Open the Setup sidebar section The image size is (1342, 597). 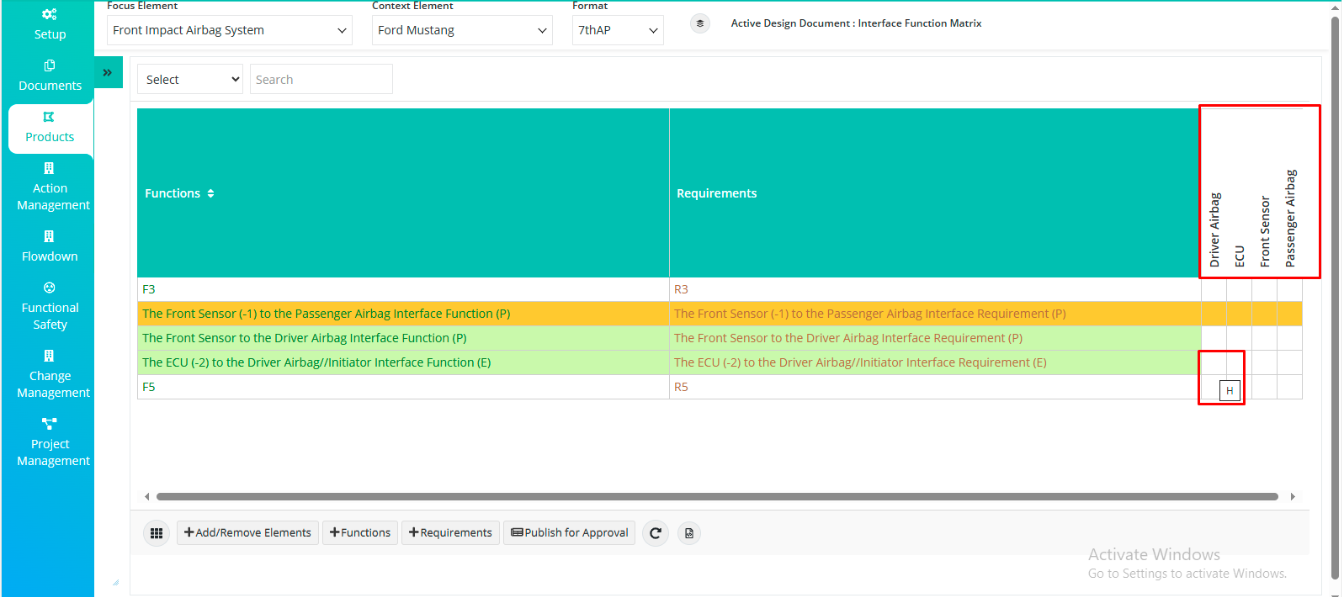[49, 24]
